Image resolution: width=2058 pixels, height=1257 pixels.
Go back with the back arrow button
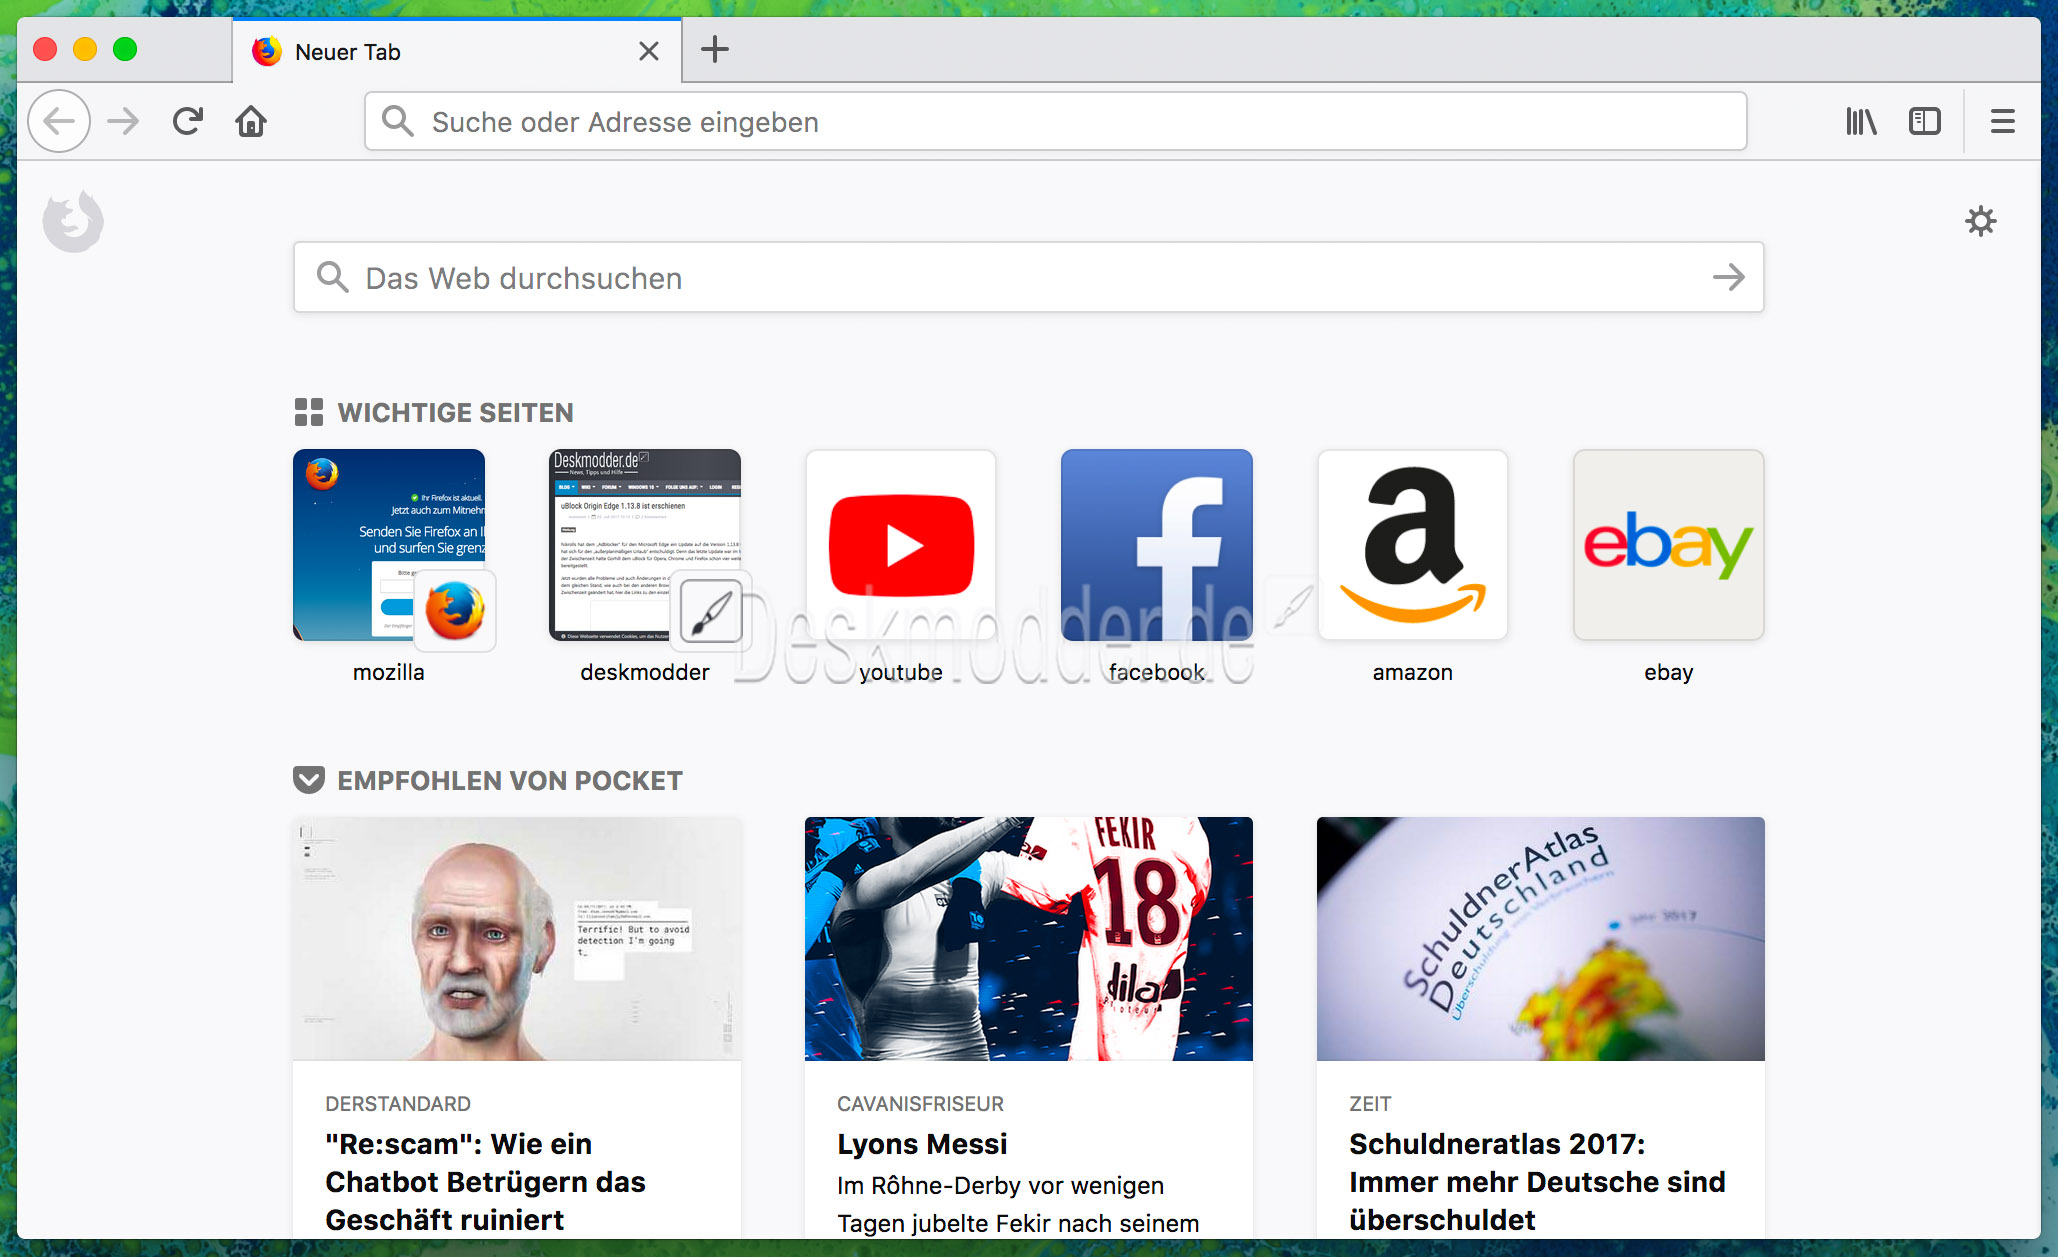coord(59,122)
